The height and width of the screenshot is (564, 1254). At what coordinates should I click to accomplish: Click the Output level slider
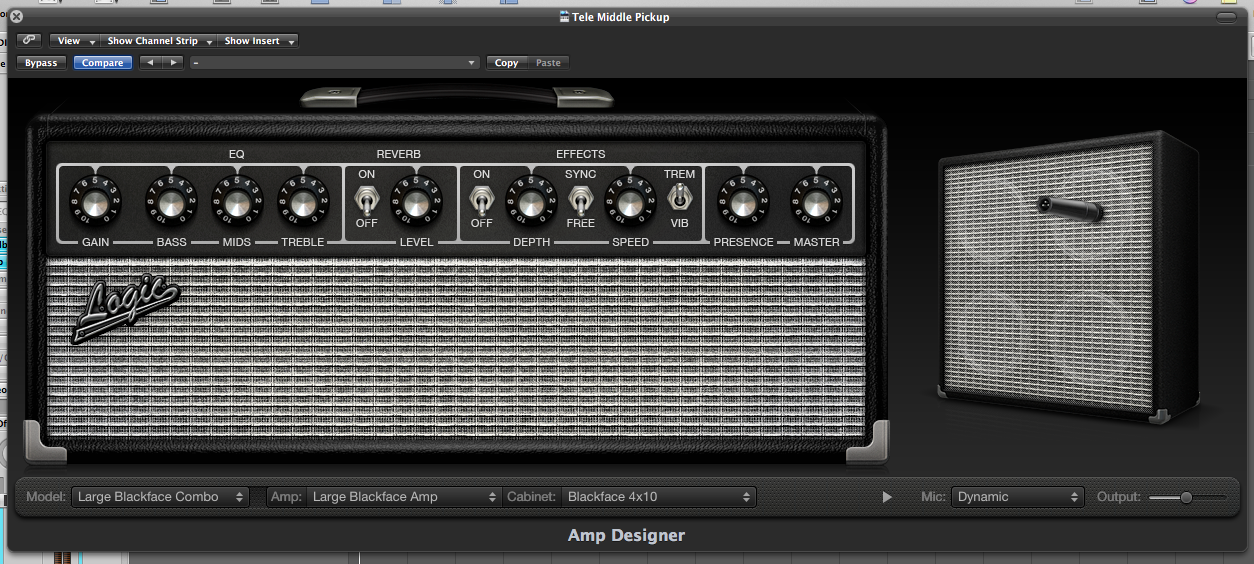[x=1188, y=497]
